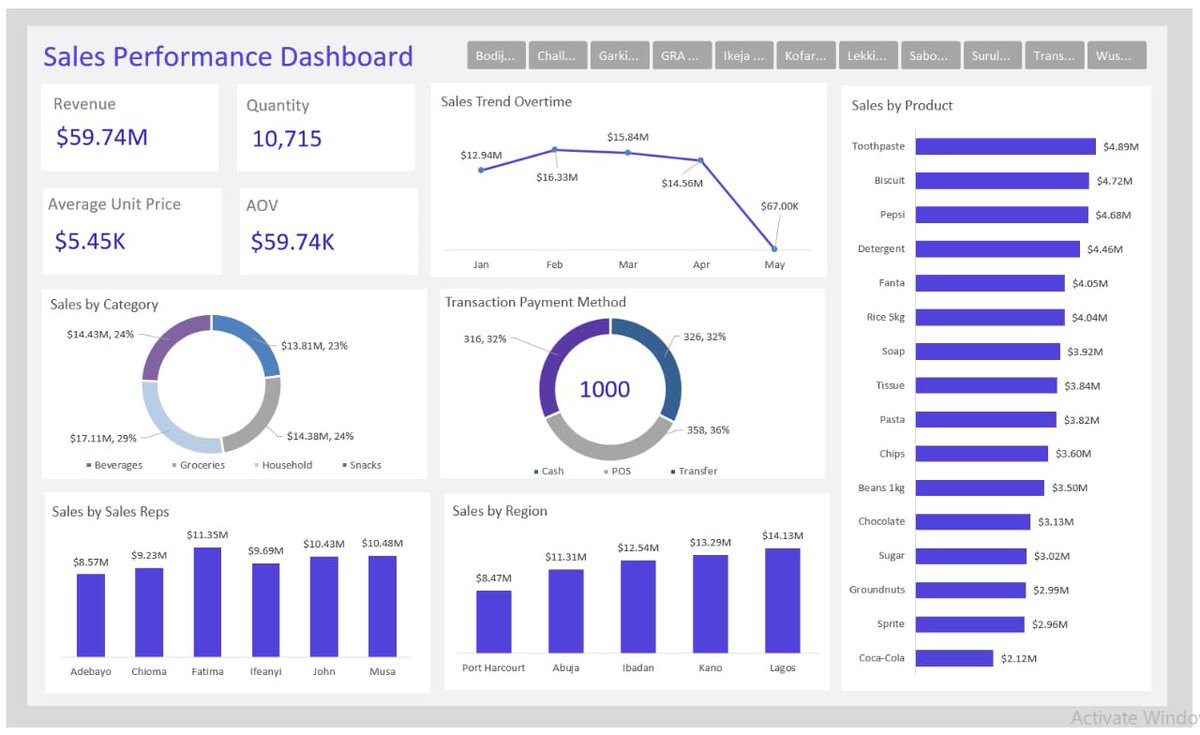
Task: Click the AOV value $59.74K
Action: [x=293, y=241]
